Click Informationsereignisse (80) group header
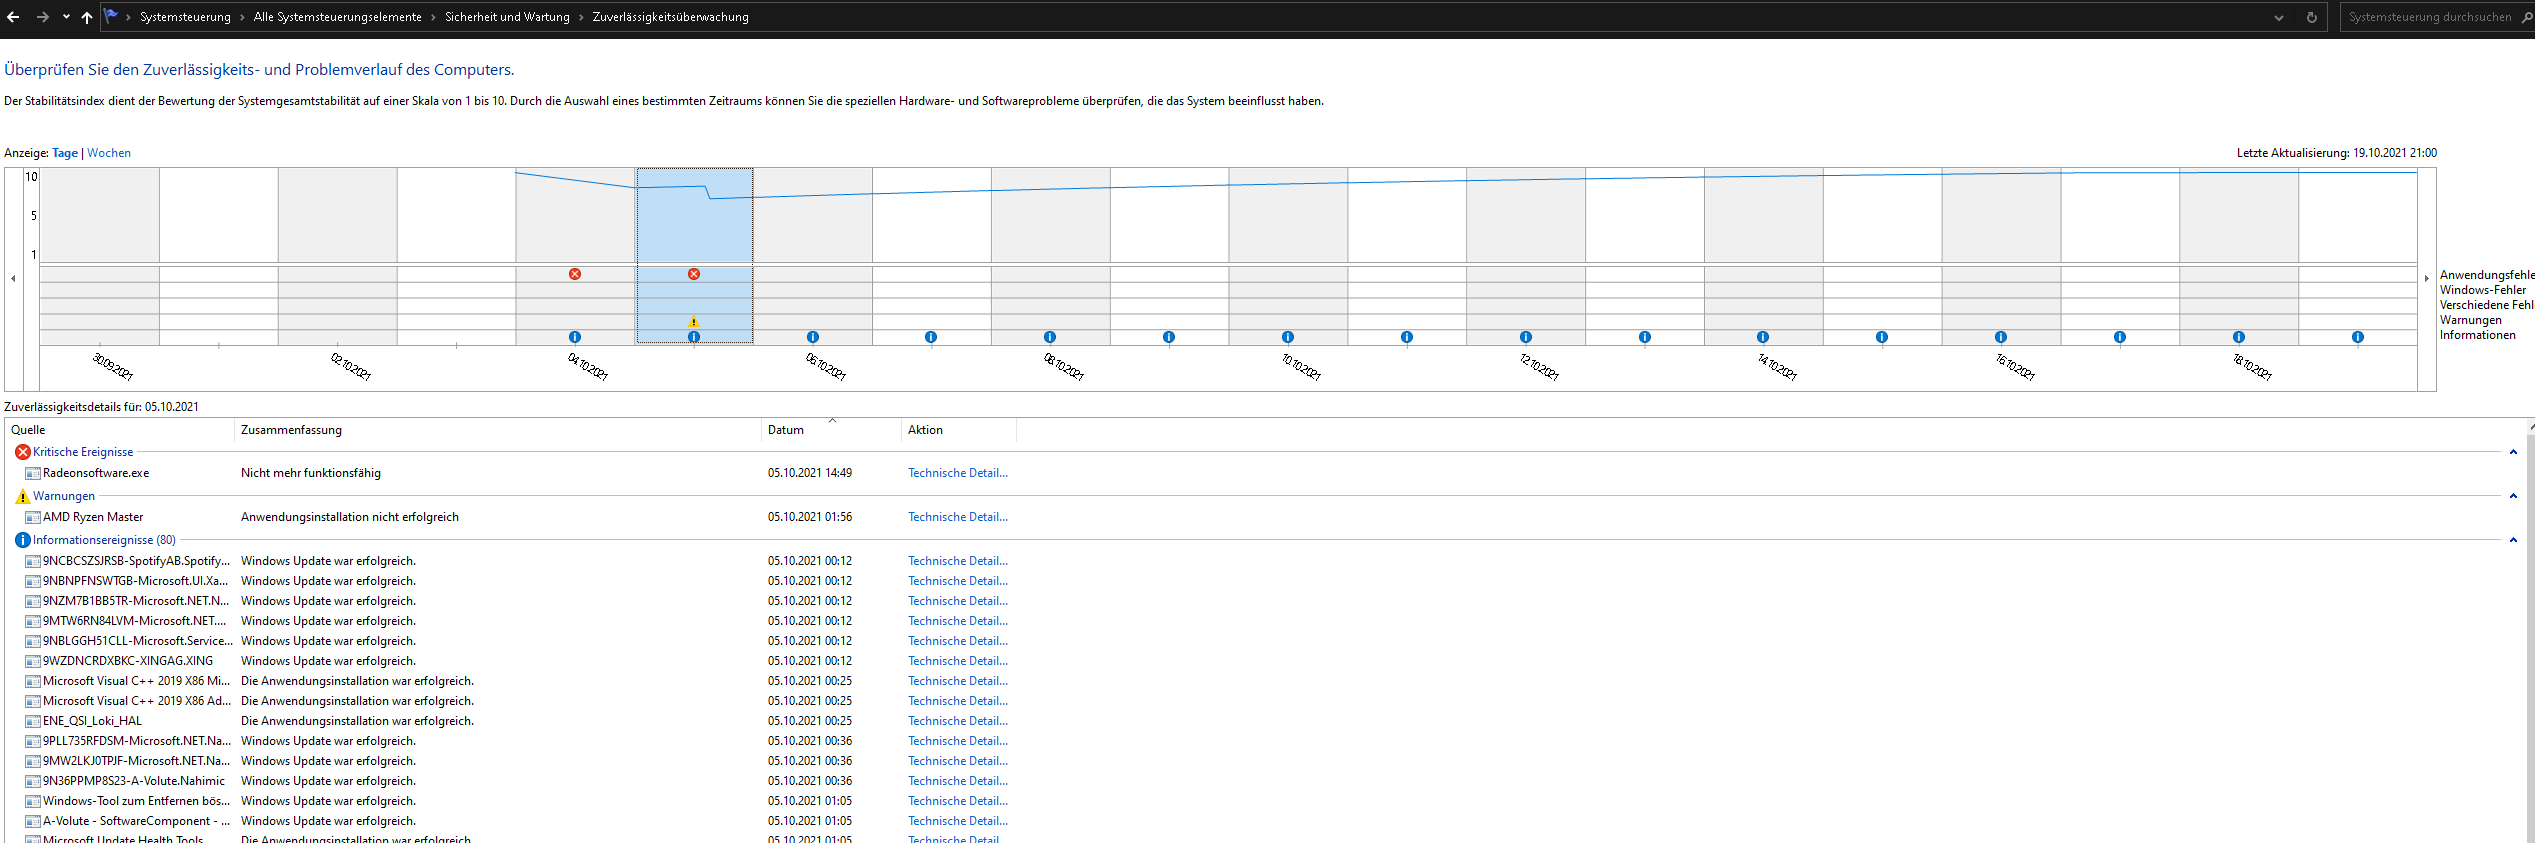Screen dimensions: 2535x843 tap(104, 540)
